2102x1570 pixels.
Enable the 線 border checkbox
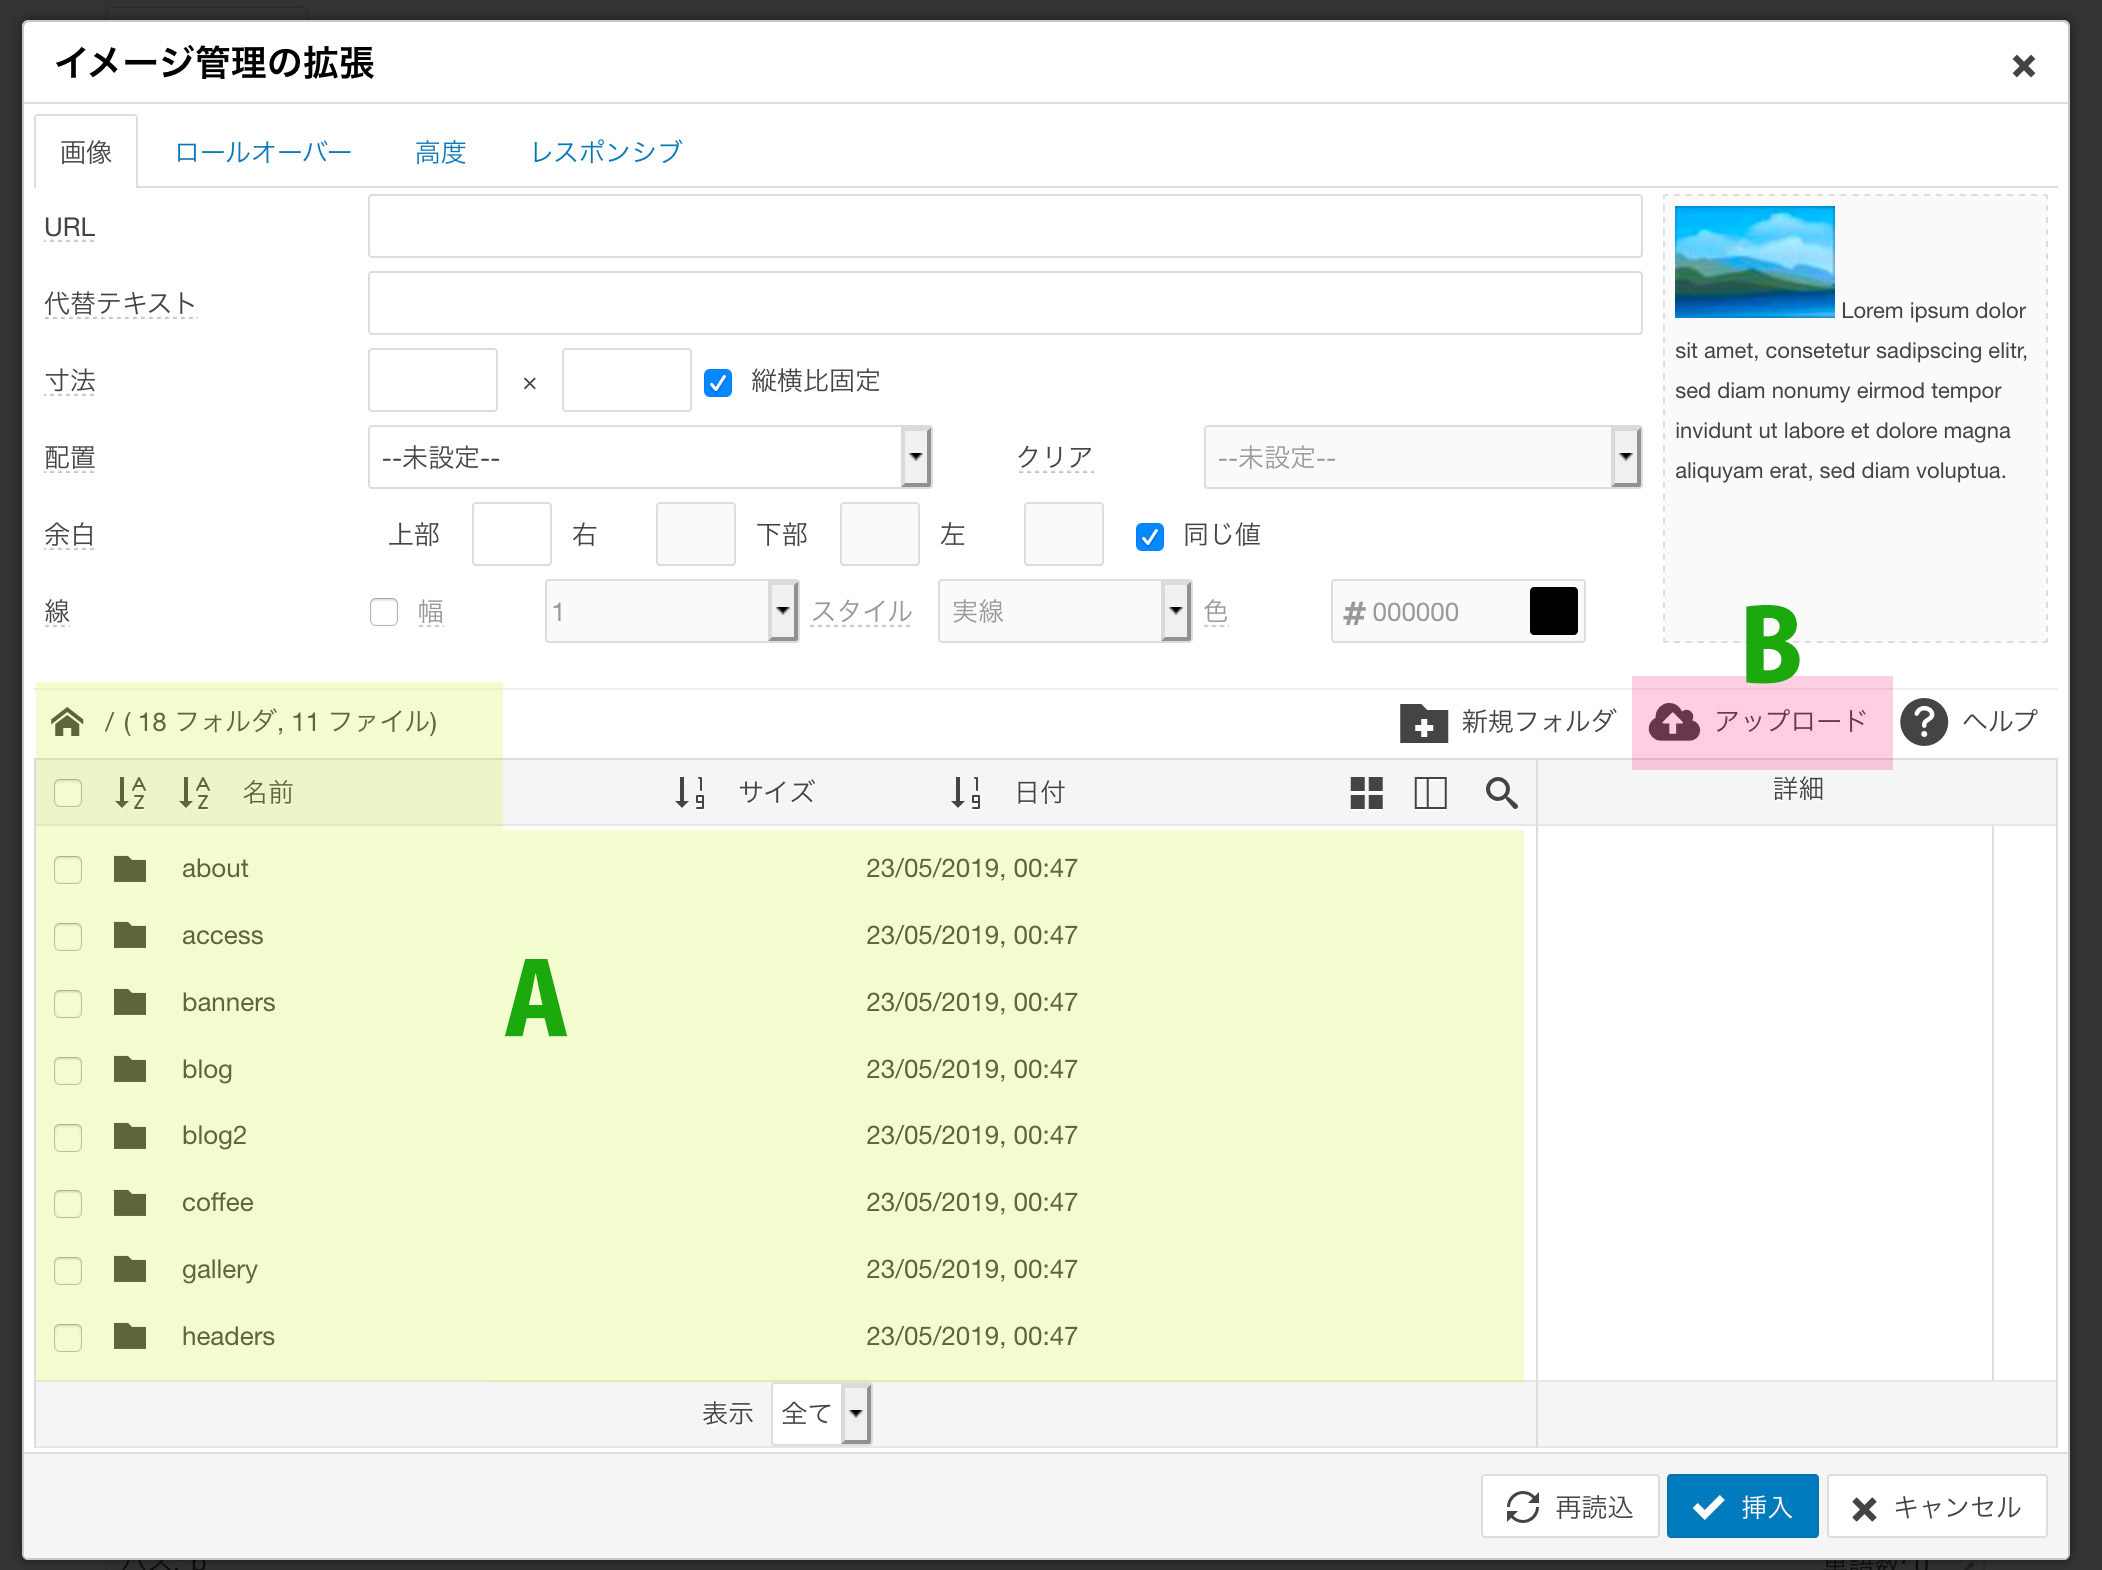pyautogui.click(x=384, y=612)
